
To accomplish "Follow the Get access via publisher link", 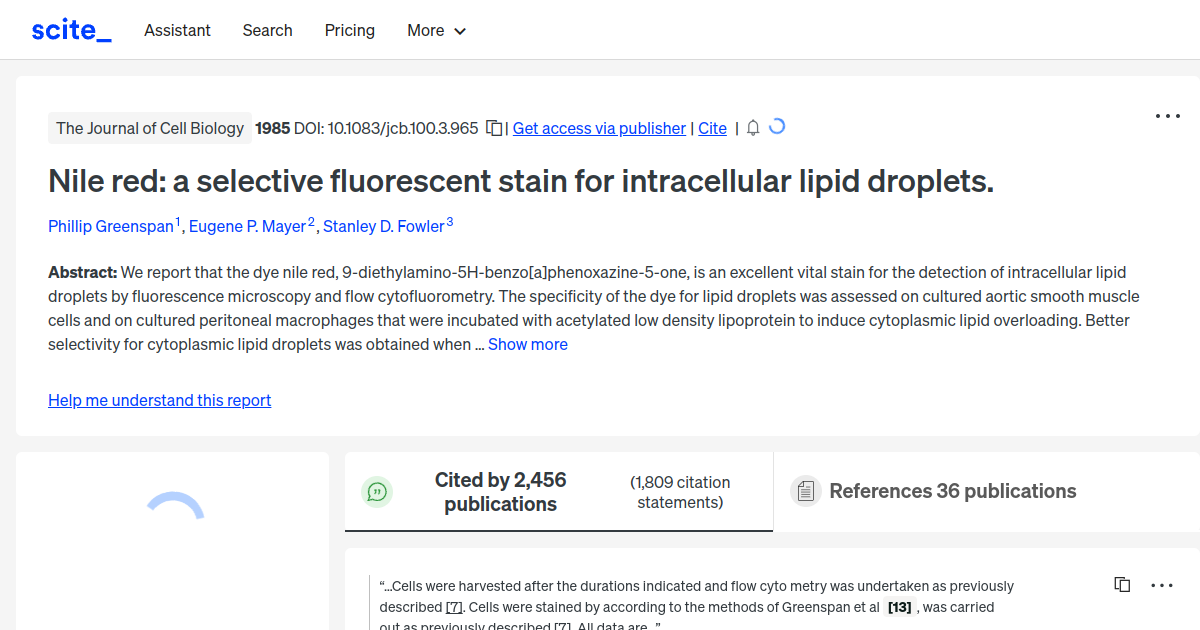I will tap(599, 128).
